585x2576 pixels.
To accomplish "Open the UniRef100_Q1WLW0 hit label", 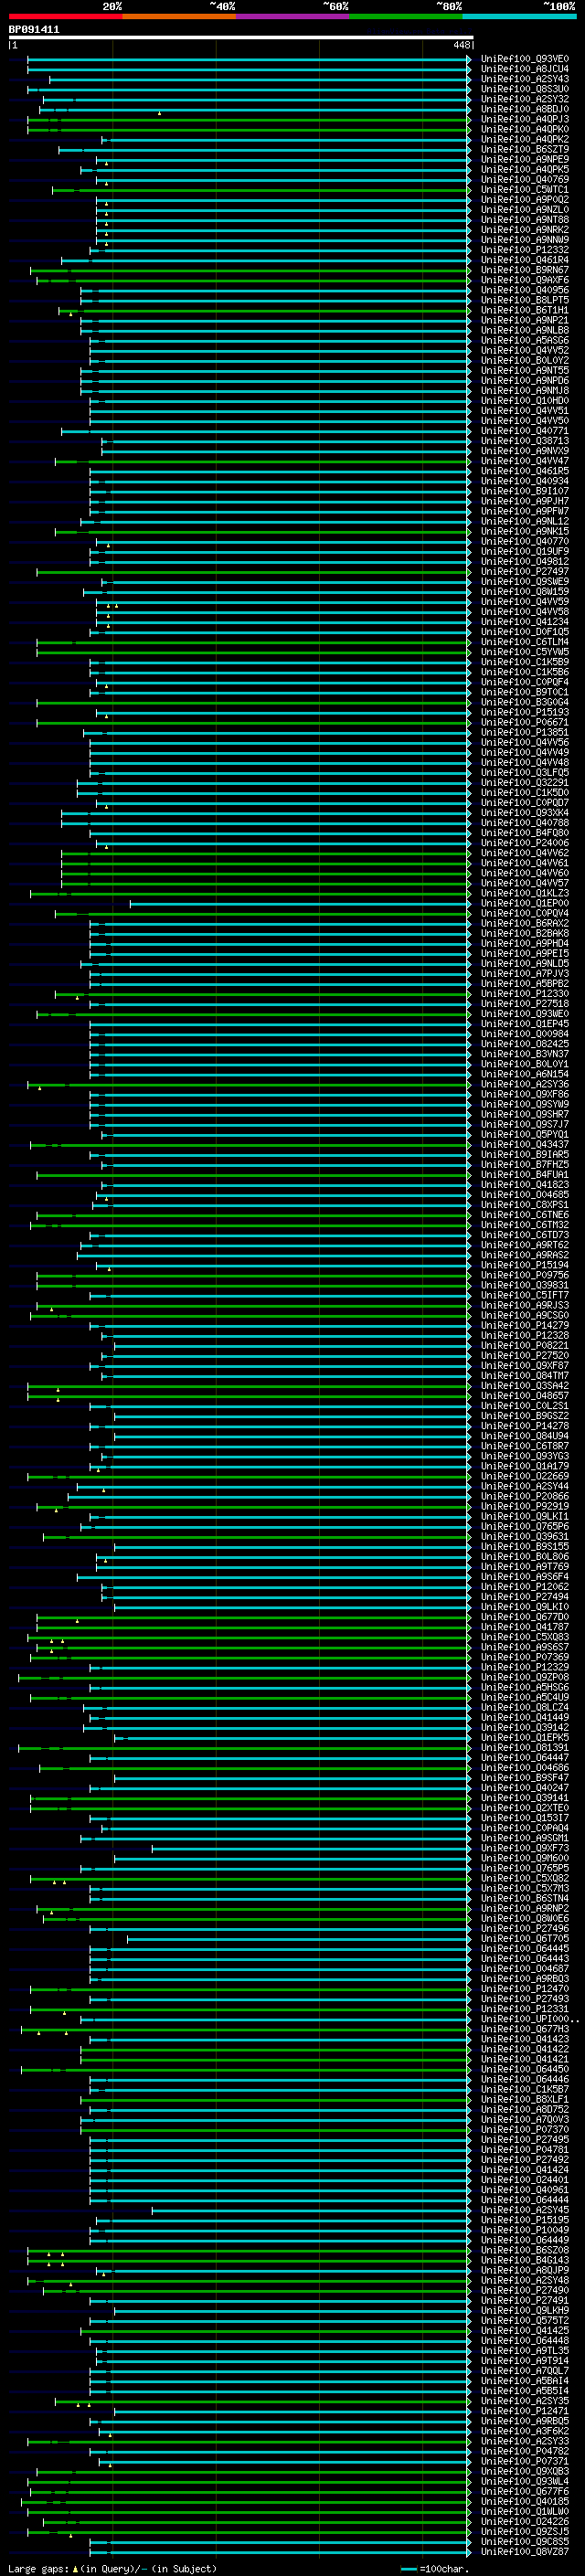I will [525, 2511].
